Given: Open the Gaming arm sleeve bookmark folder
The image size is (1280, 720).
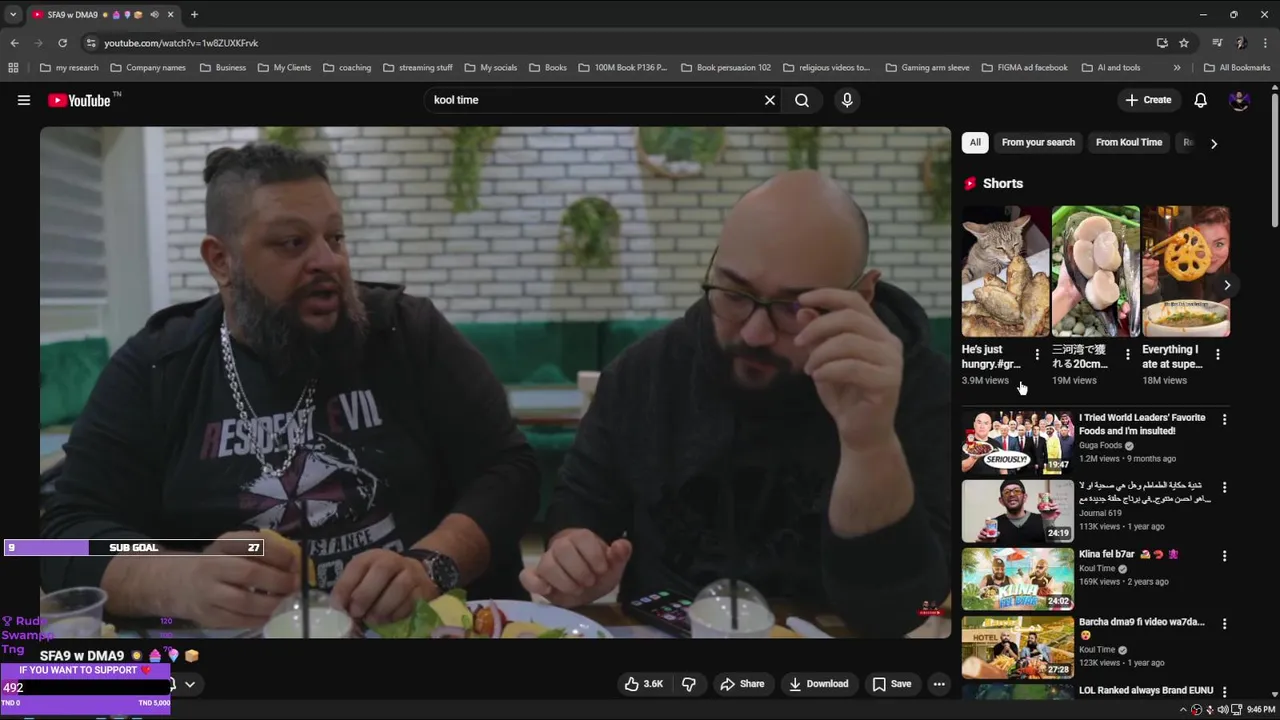Looking at the screenshot, I should pos(927,68).
